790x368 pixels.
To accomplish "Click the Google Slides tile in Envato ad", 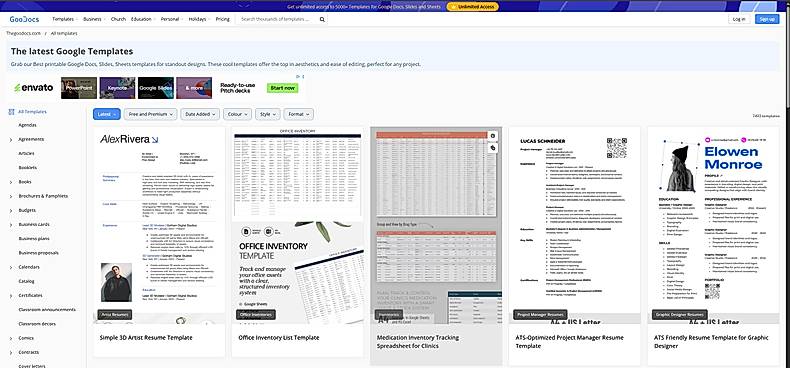I will point(156,88).
